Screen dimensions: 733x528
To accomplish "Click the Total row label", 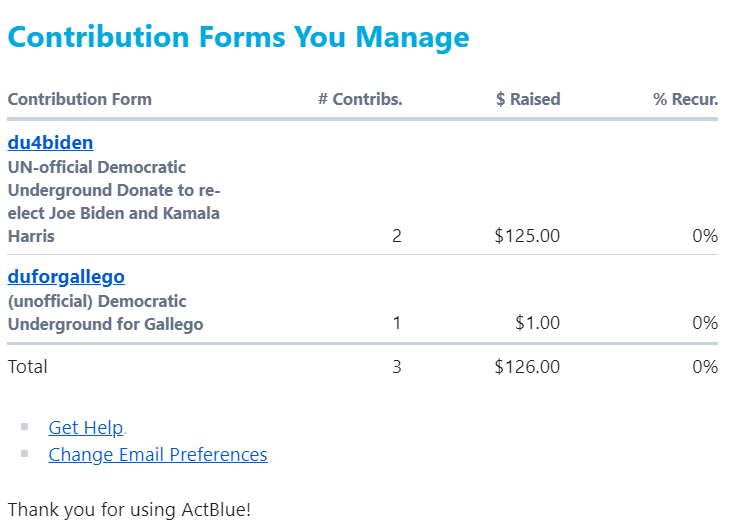I will (x=28, y=367).
